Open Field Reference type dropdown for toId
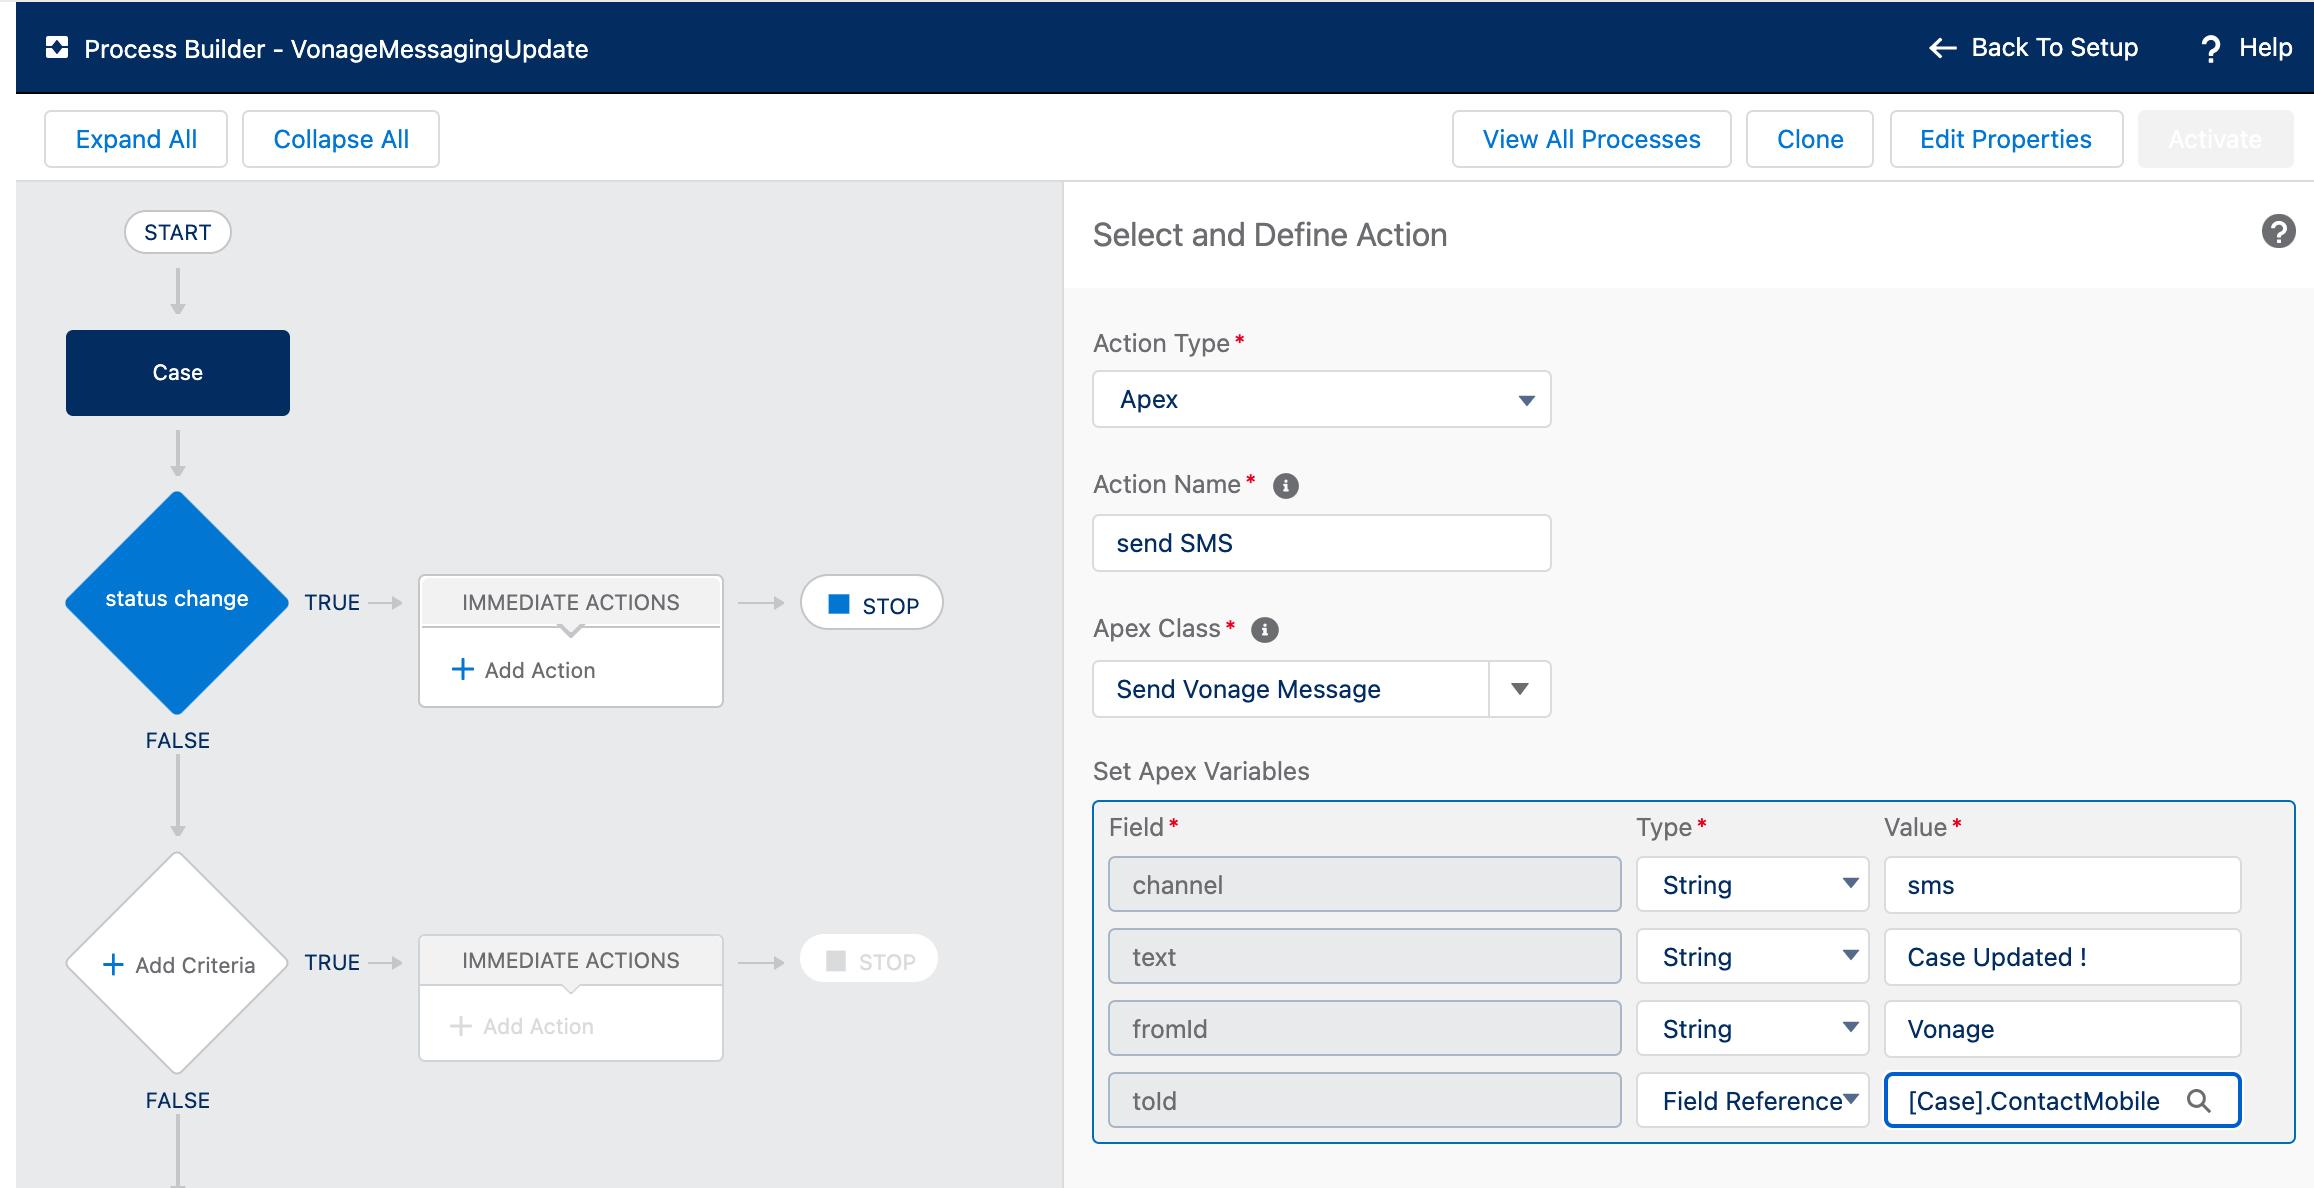Screen dimensions: 2314x1188 pyautogui.click(x=1752, y=1100)
